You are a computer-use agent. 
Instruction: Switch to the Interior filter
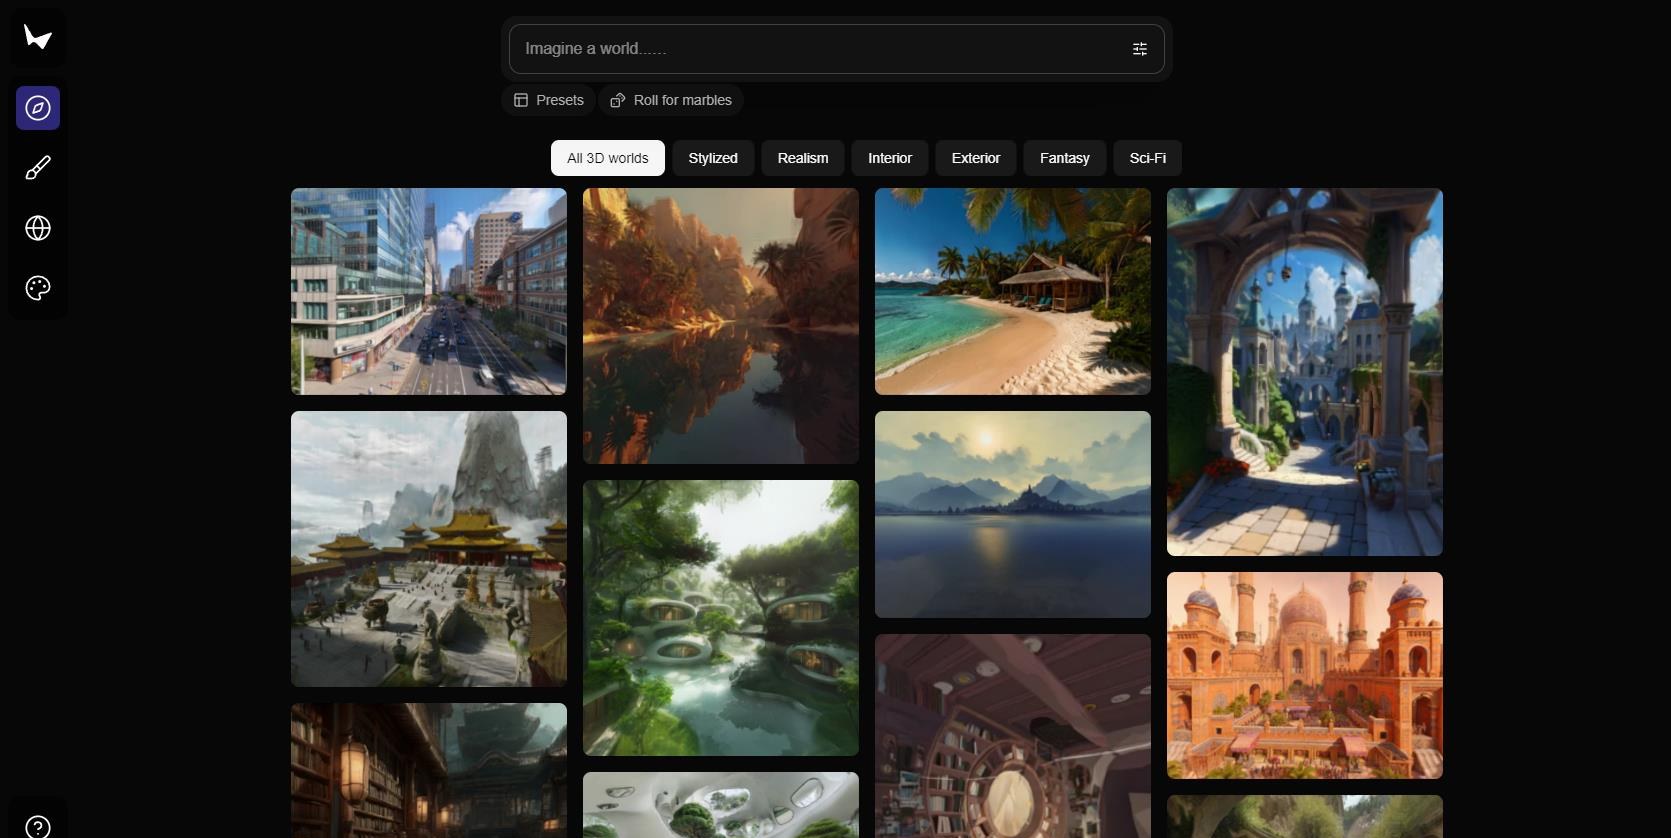pos(890,158)
